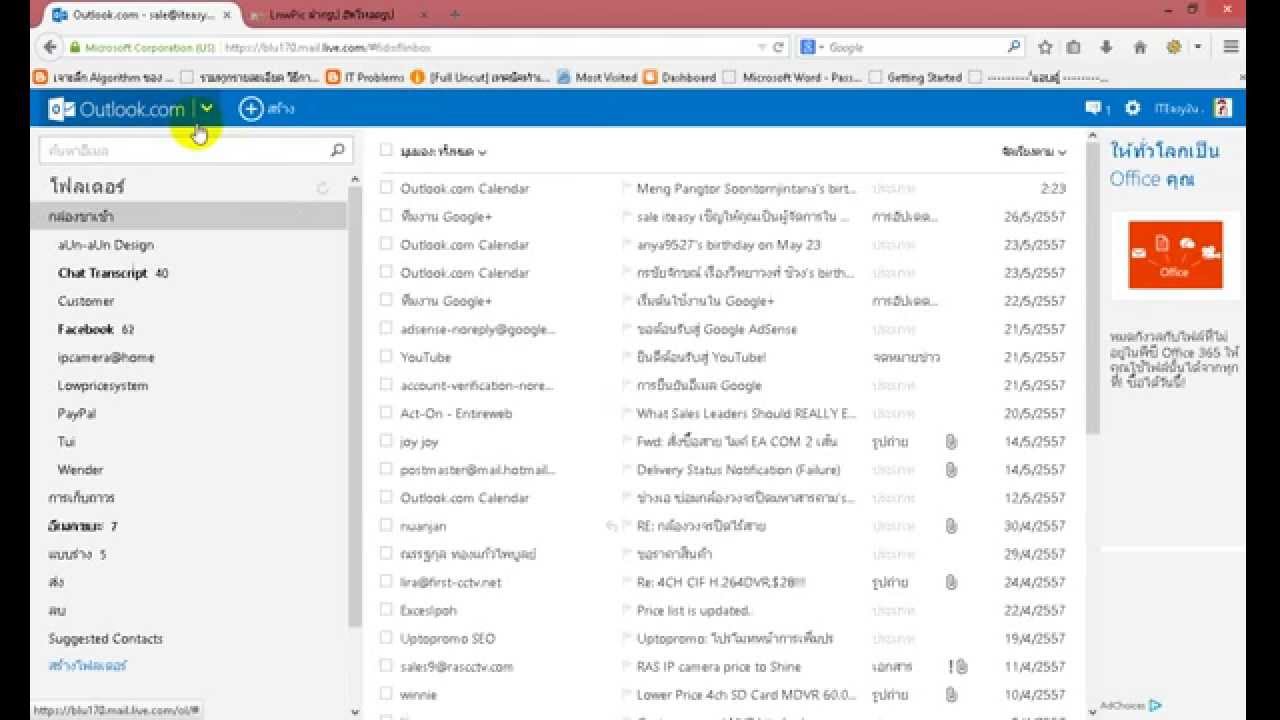The height and width of the screenshot is (720, 1280).
Task: Click attachment paperclip on joy joy email
Action: 951,441
